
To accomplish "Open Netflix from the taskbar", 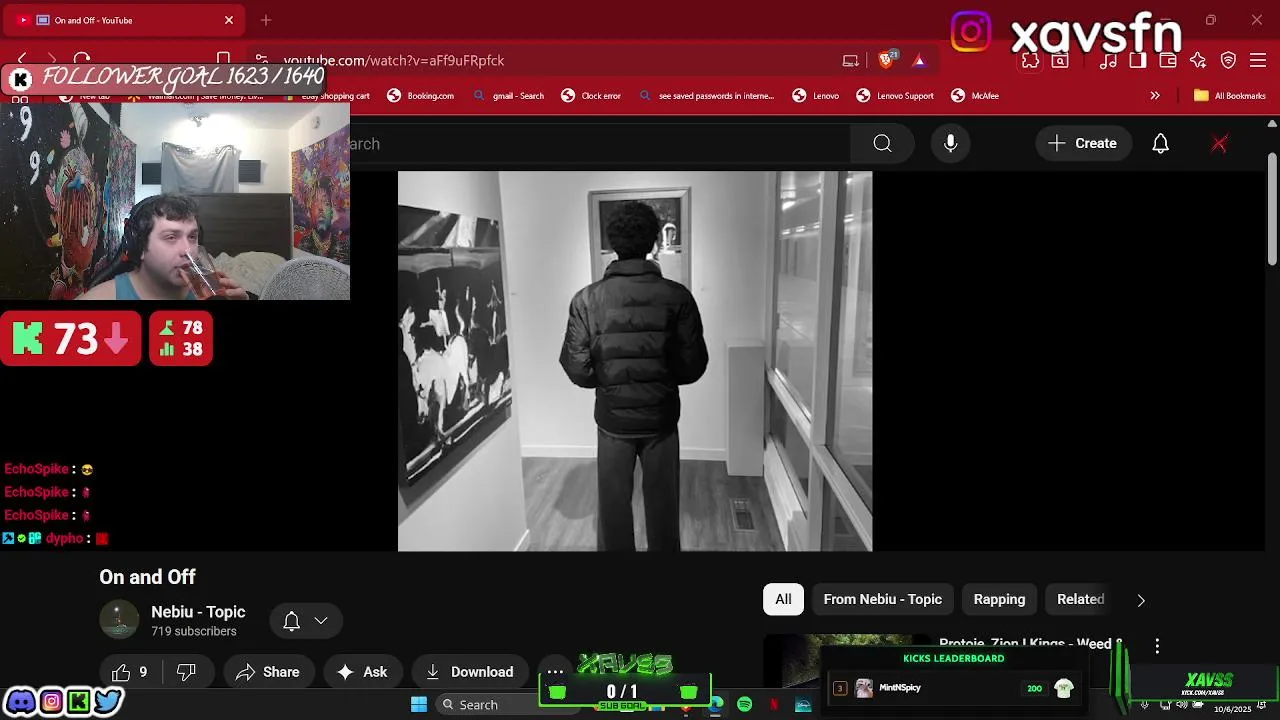I will coord(774,704).
